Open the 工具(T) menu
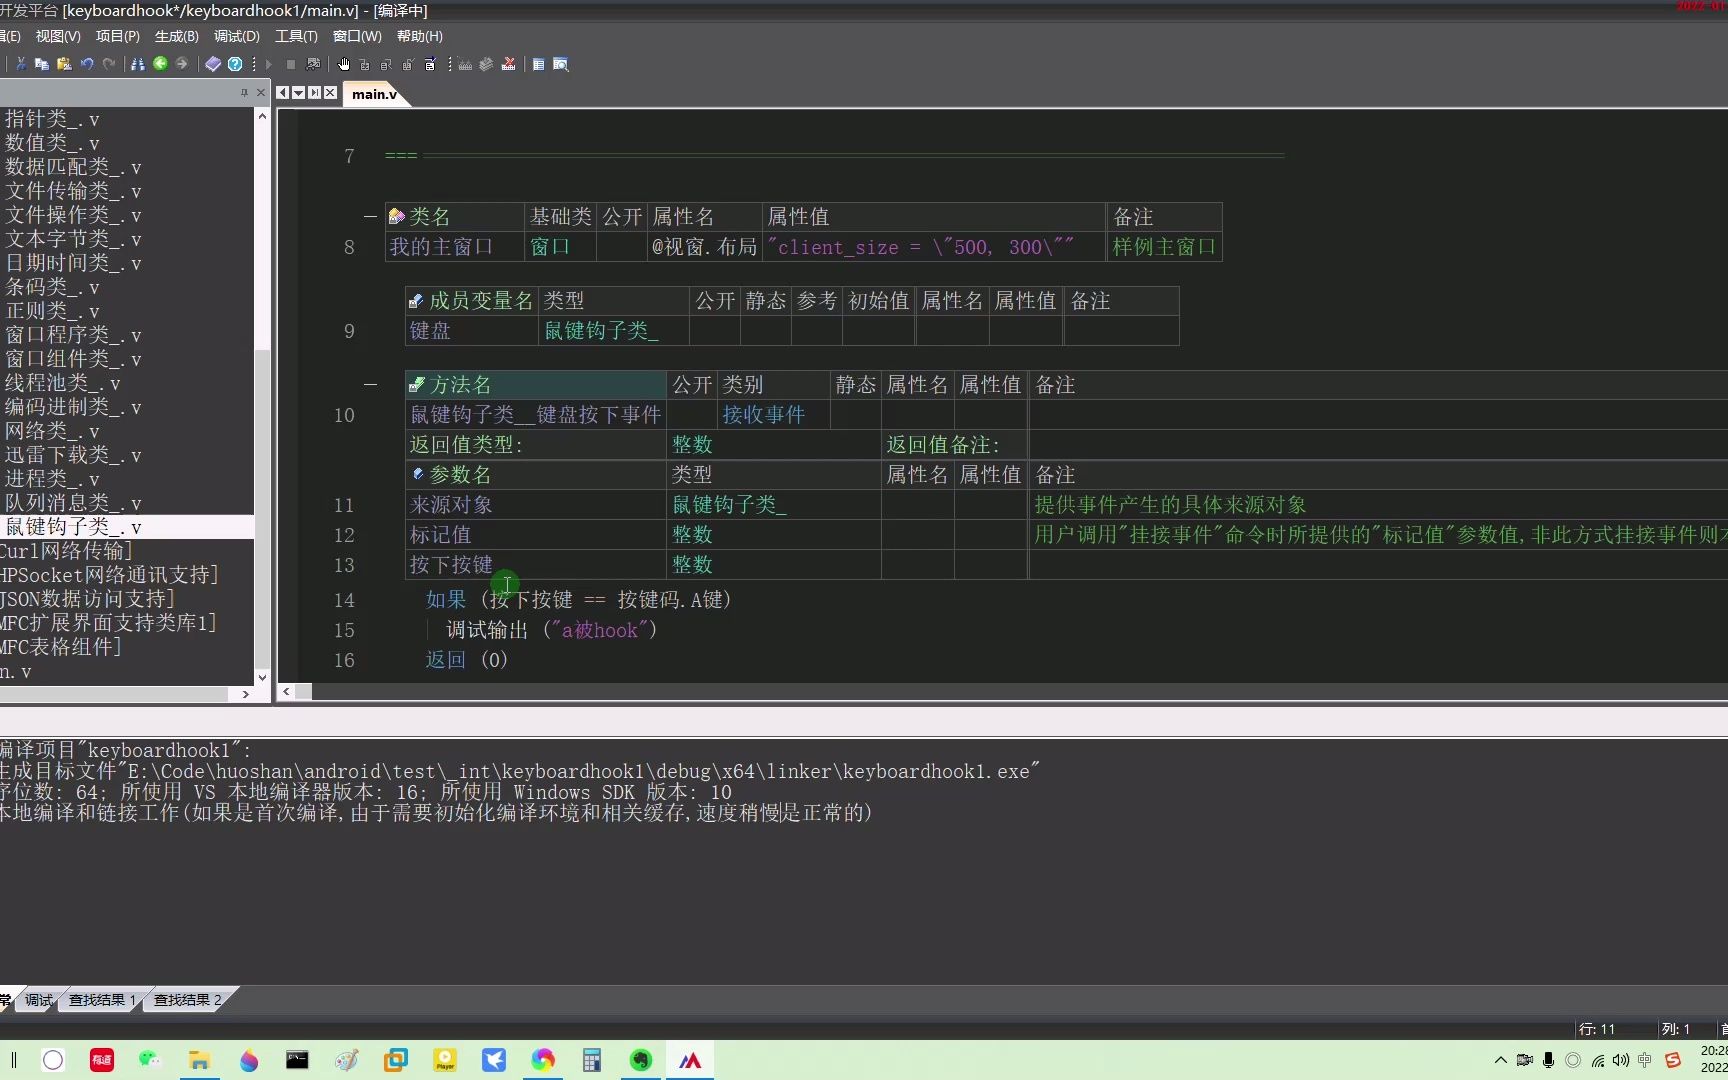 pyautogui.click(x=296, y=36)
